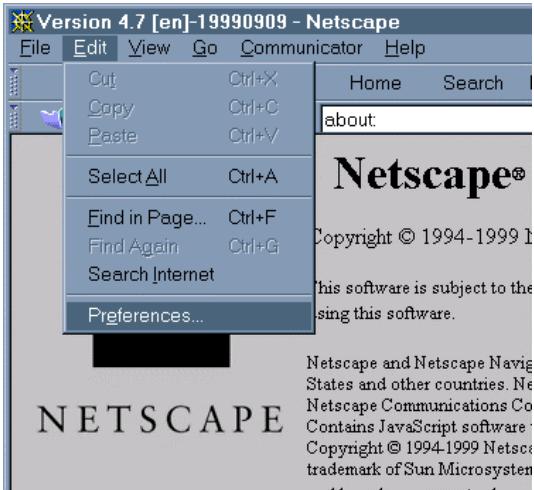This screenshot has width=534, height=490.
Task: Click the Netscape title bar icon
Action: (21, 22)
